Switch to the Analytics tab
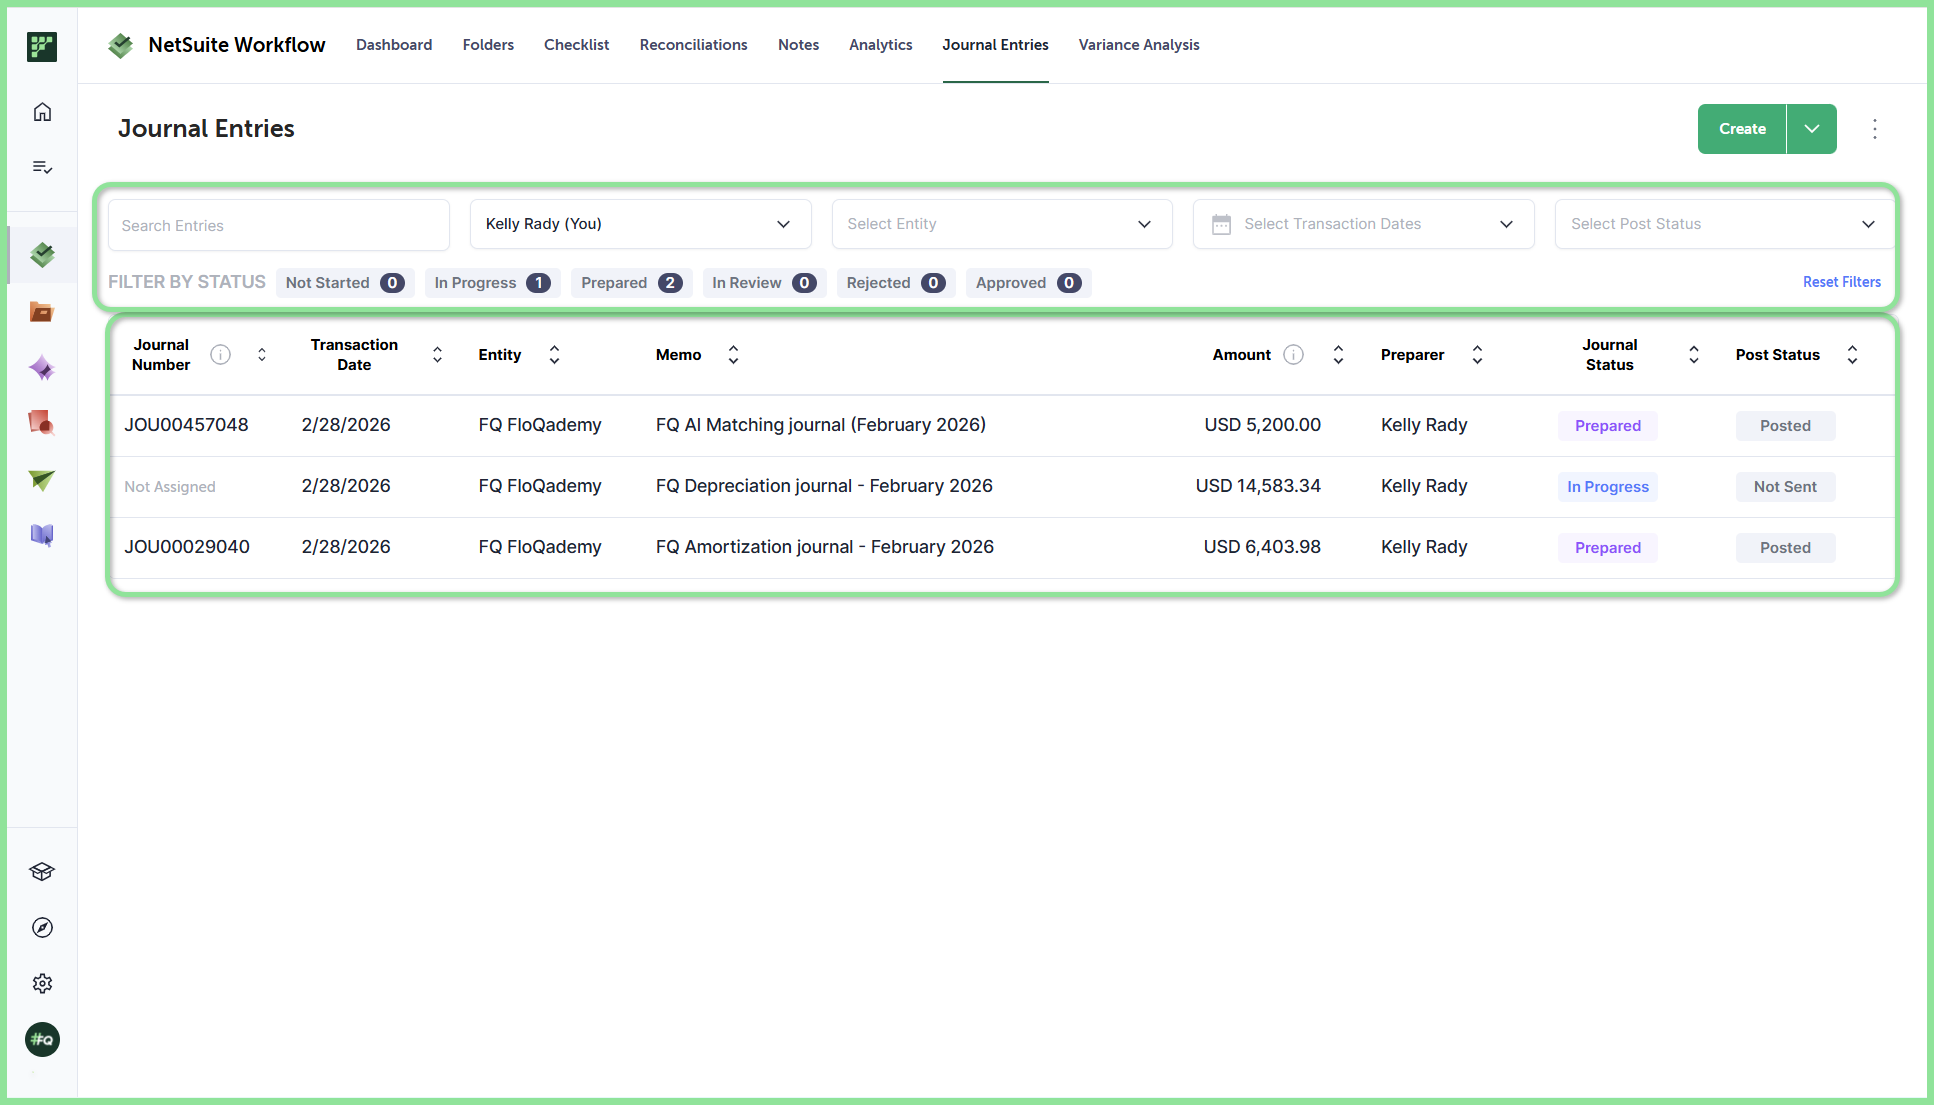The image size is (1934, 1105). point(881,45)
